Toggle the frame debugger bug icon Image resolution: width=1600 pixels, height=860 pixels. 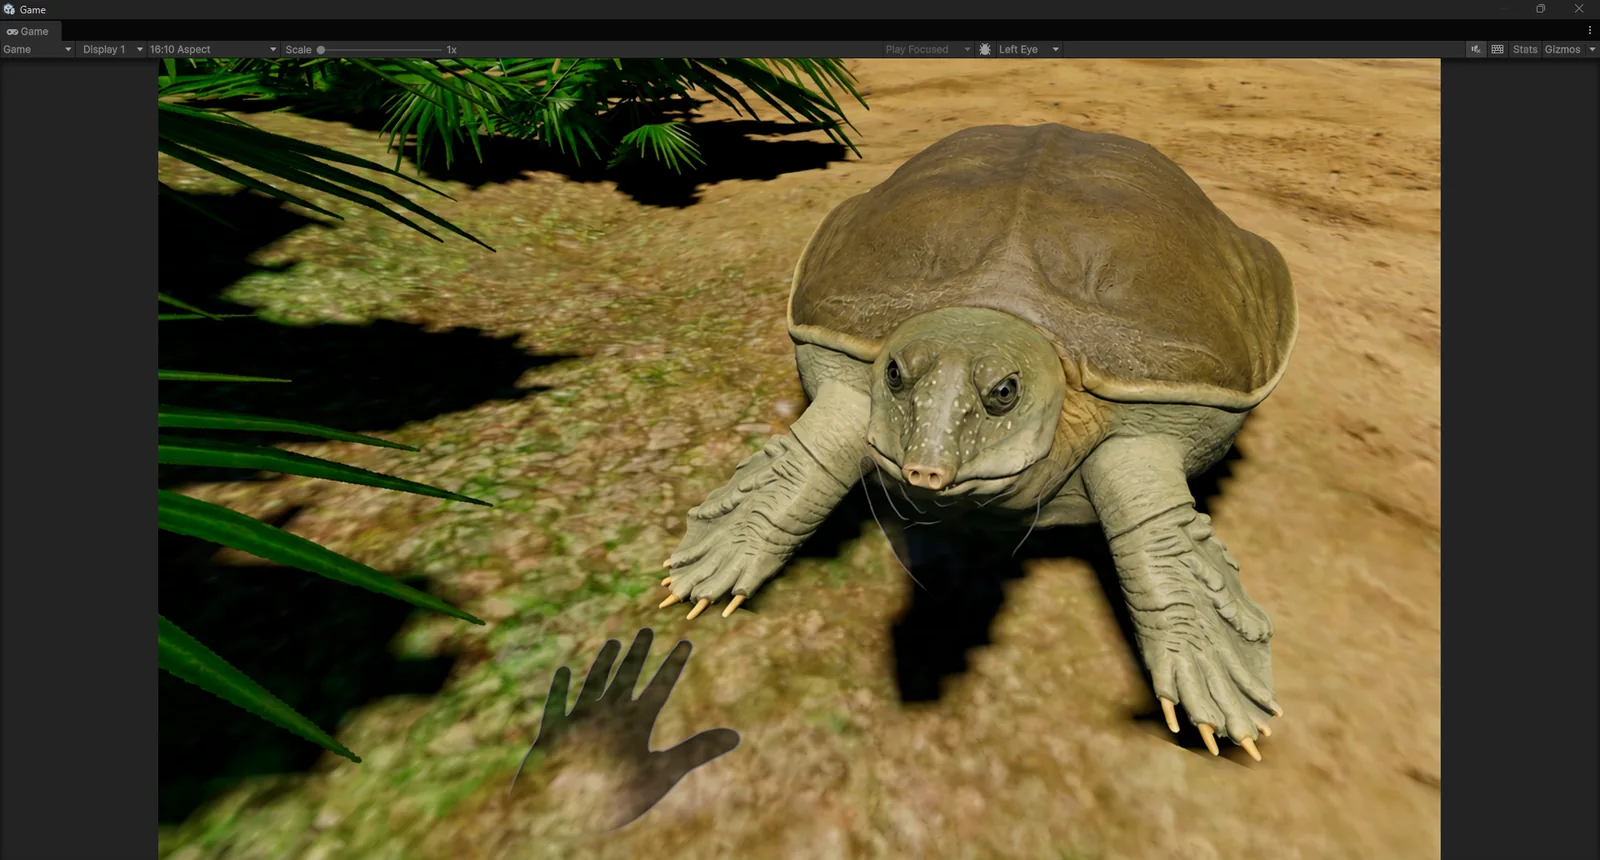click(985, 49)
